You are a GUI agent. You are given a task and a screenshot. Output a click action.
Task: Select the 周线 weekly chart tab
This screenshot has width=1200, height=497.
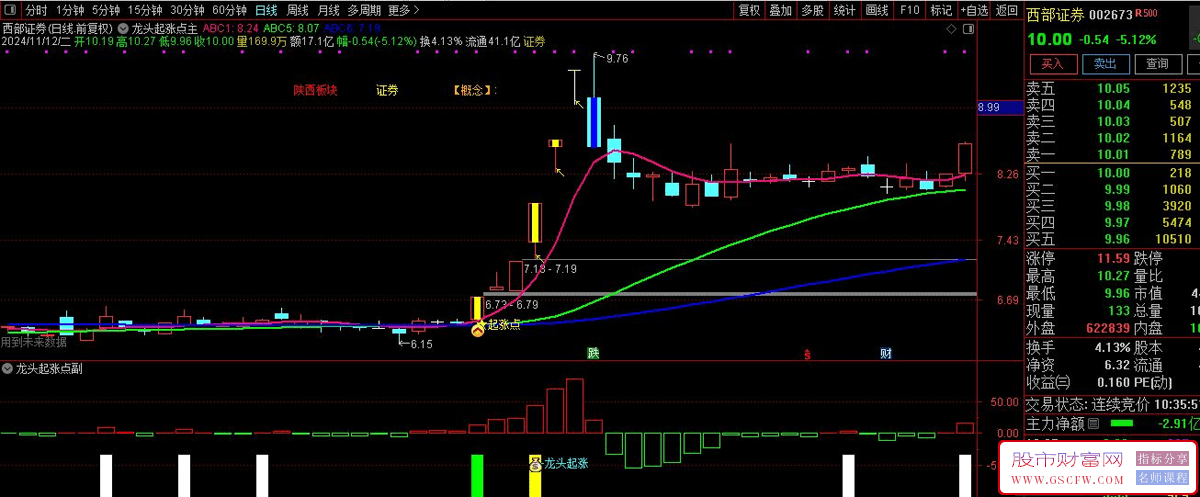(297, 10)
